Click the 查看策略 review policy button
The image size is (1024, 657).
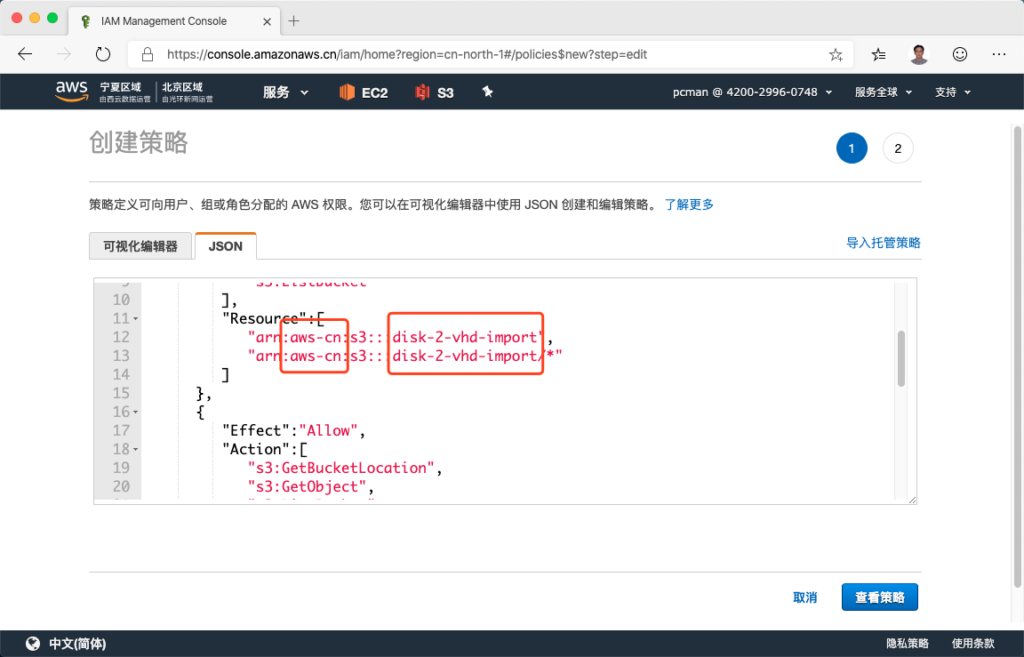pos(879,597)
